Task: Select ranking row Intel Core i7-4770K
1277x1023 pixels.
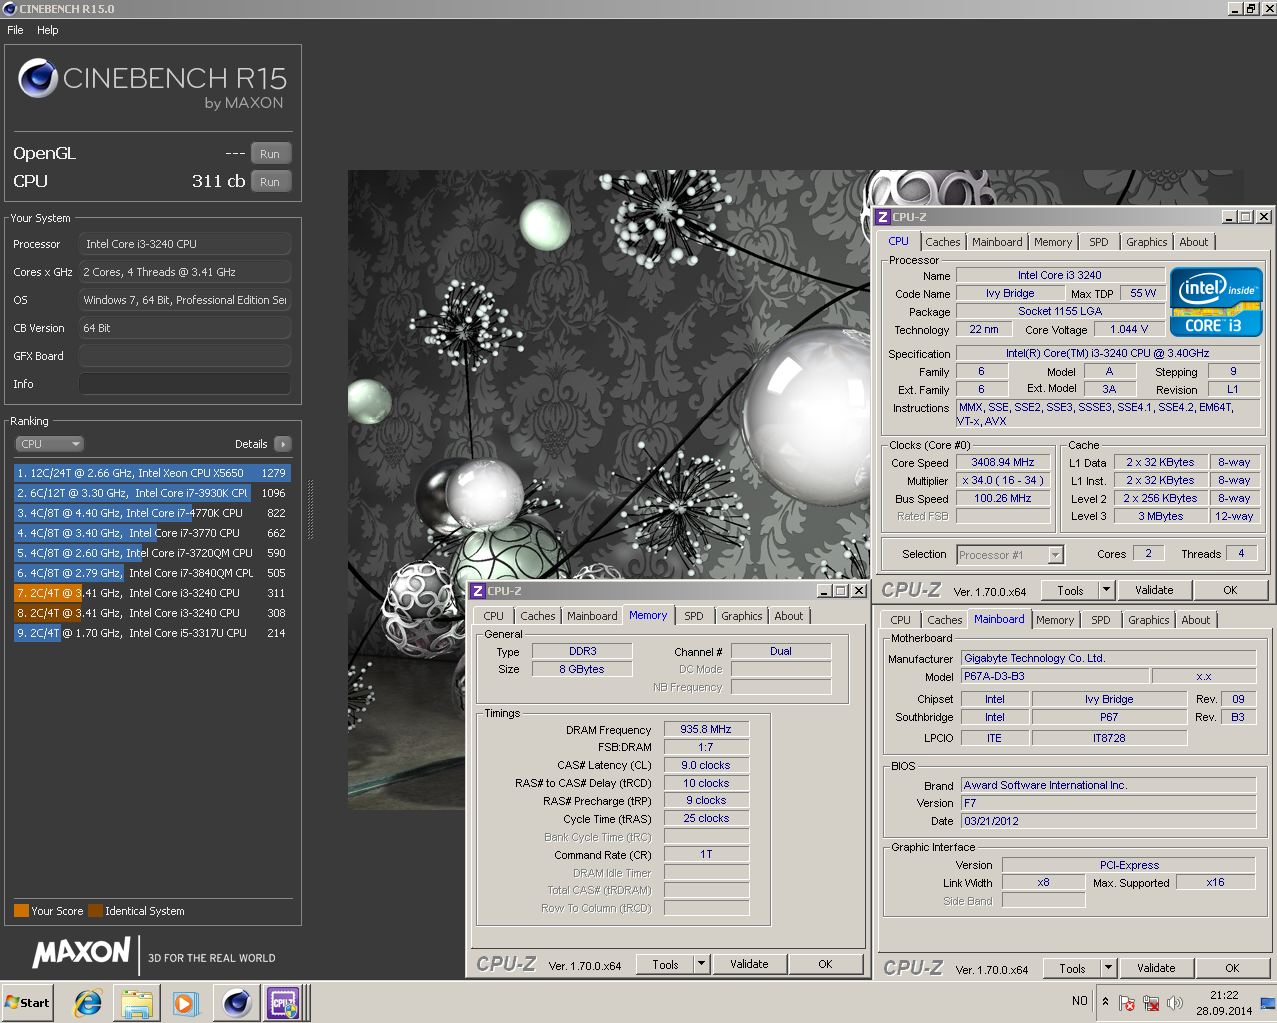Action: click(x=152, y=513)
